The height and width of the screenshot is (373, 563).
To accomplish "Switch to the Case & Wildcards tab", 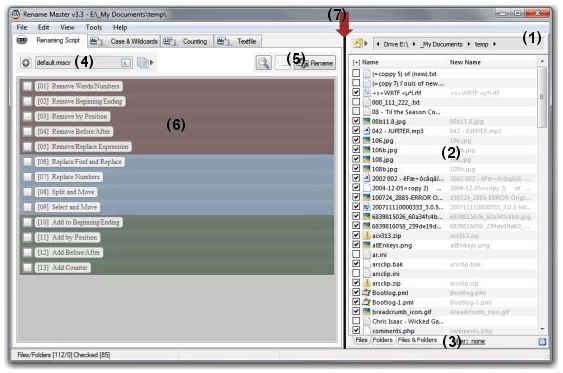I will point(124,41).
